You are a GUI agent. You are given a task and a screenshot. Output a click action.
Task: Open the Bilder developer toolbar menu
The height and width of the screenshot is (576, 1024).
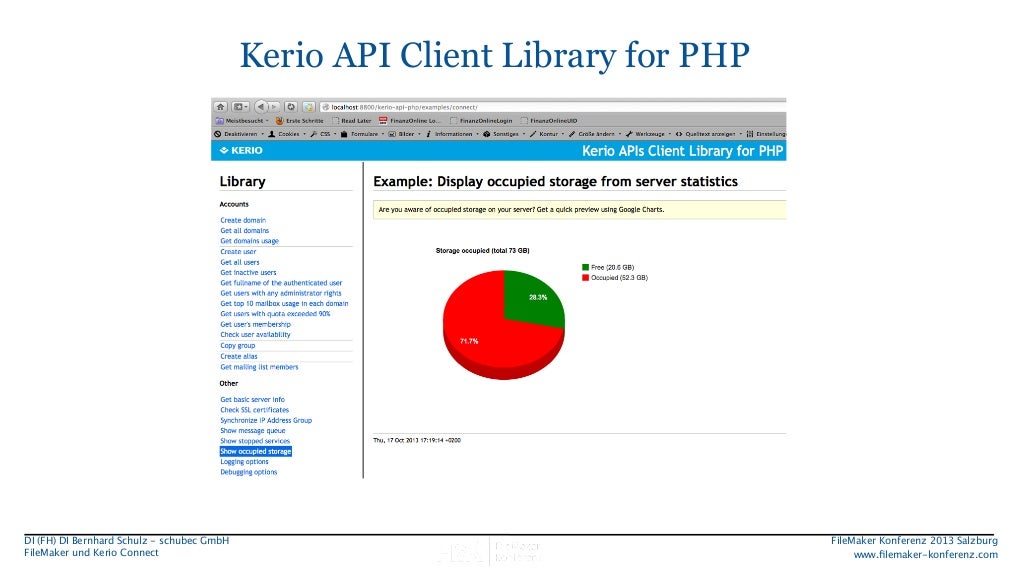405,134
